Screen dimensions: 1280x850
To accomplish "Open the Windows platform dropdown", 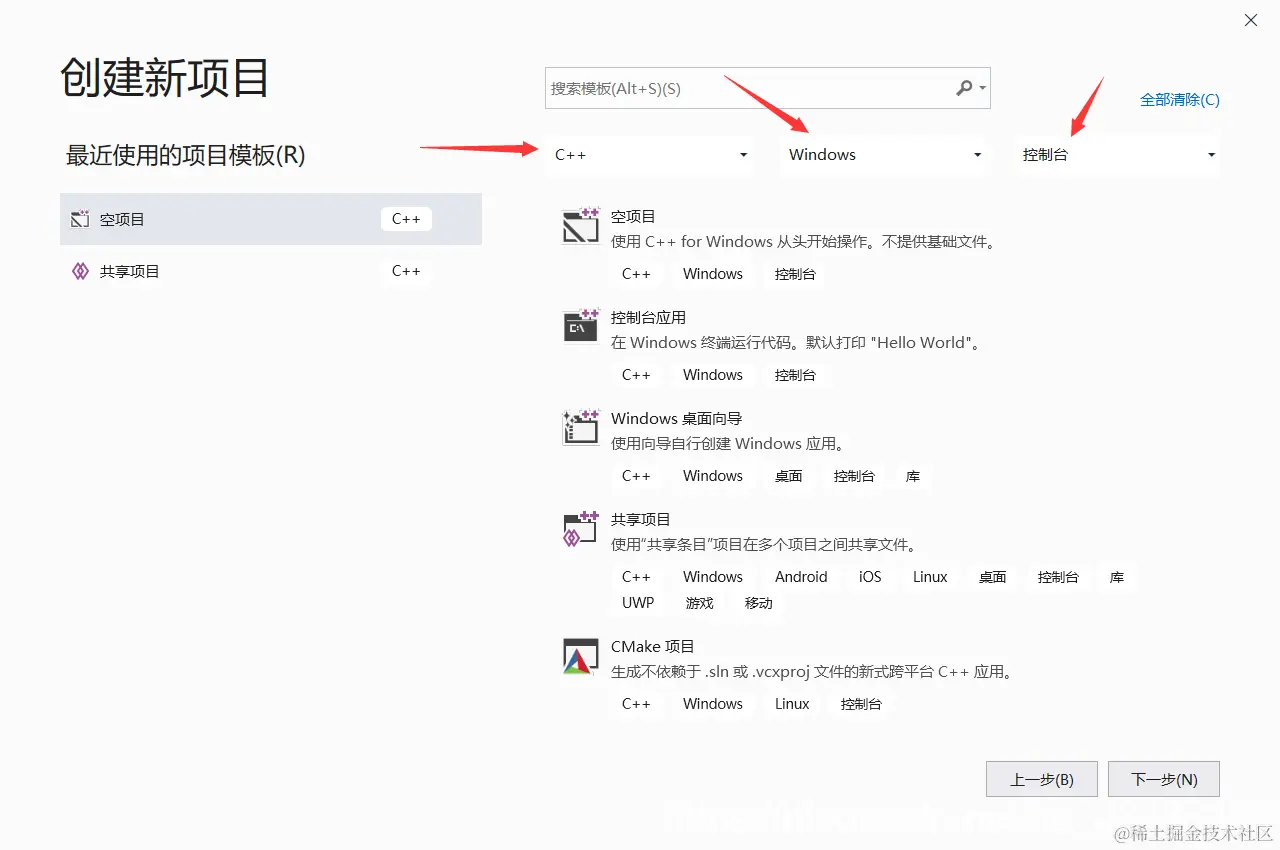I will [x=884, y=155].
